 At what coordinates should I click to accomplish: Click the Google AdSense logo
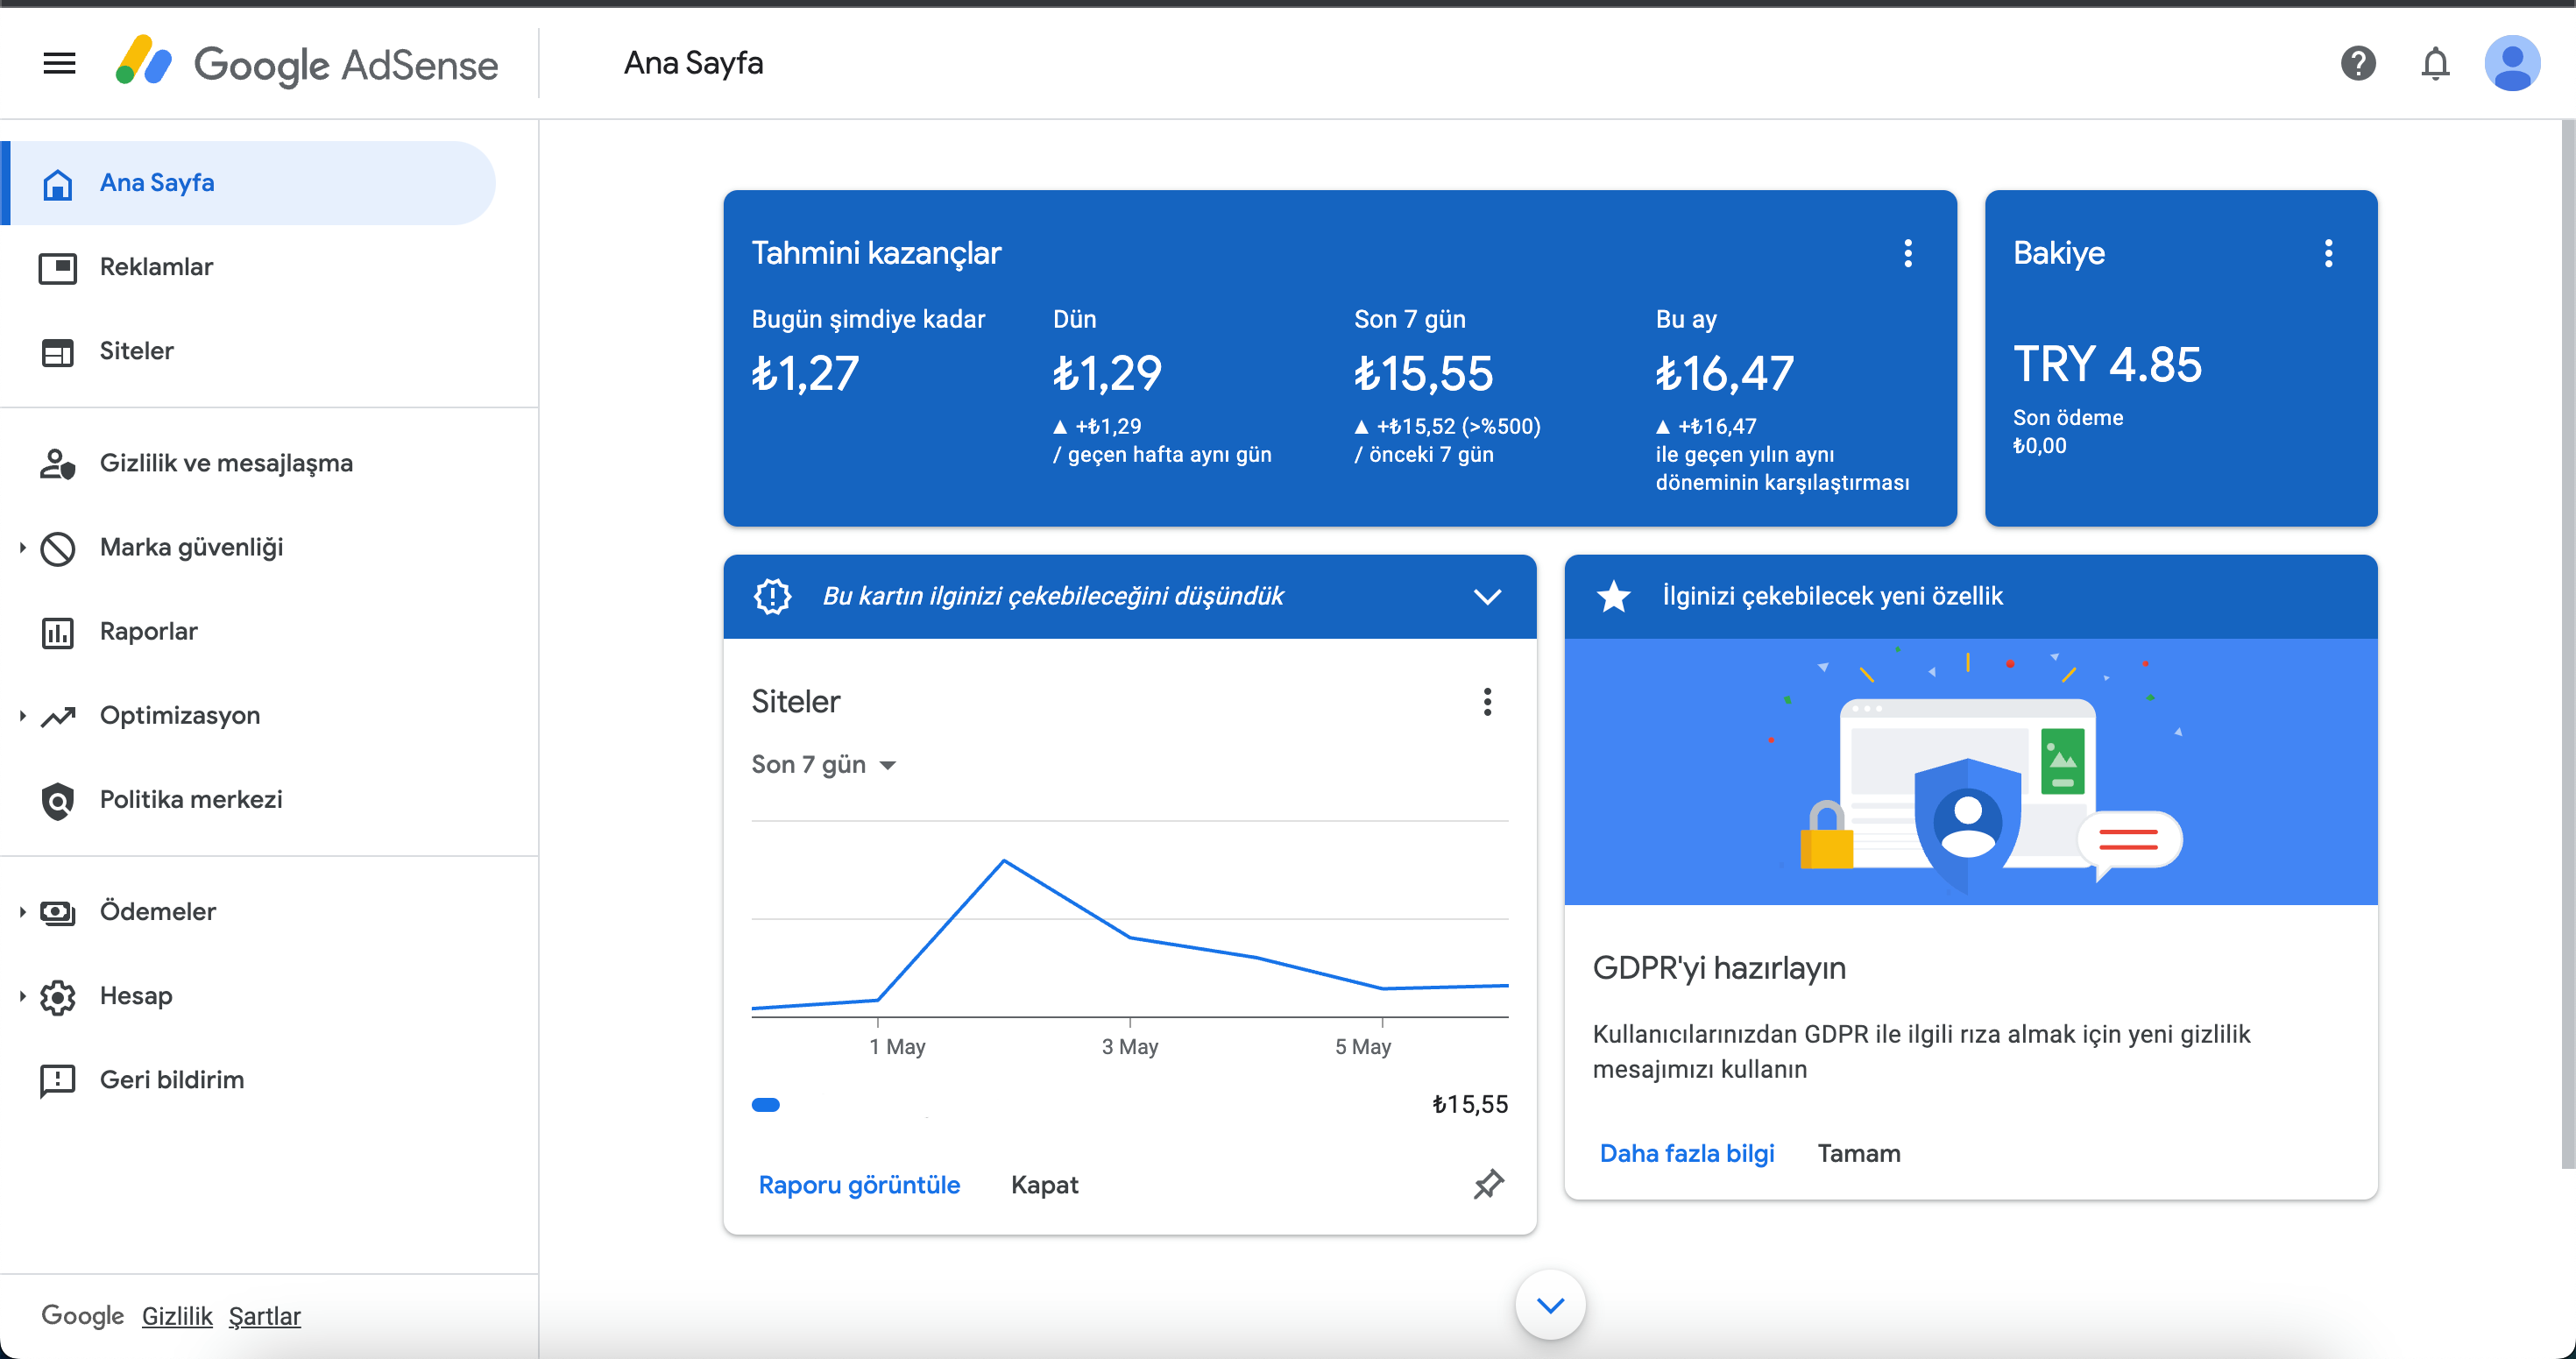[306, 63]
